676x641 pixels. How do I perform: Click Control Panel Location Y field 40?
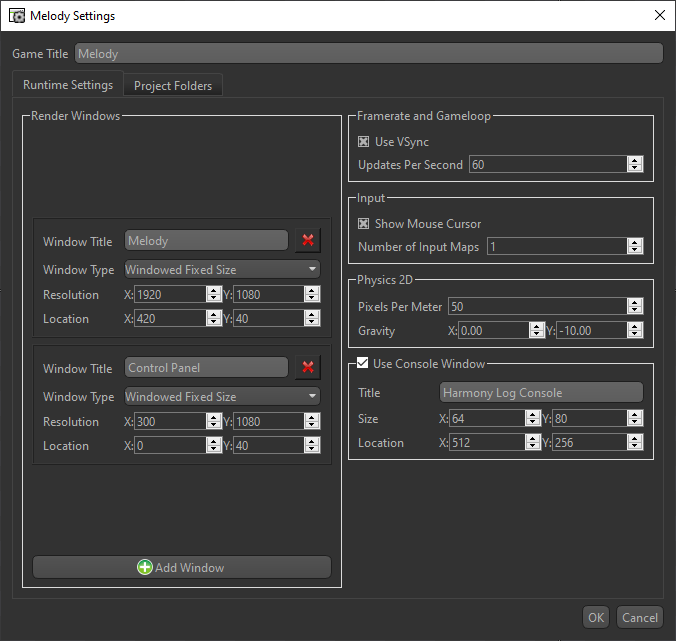click(x=269, y=445)
